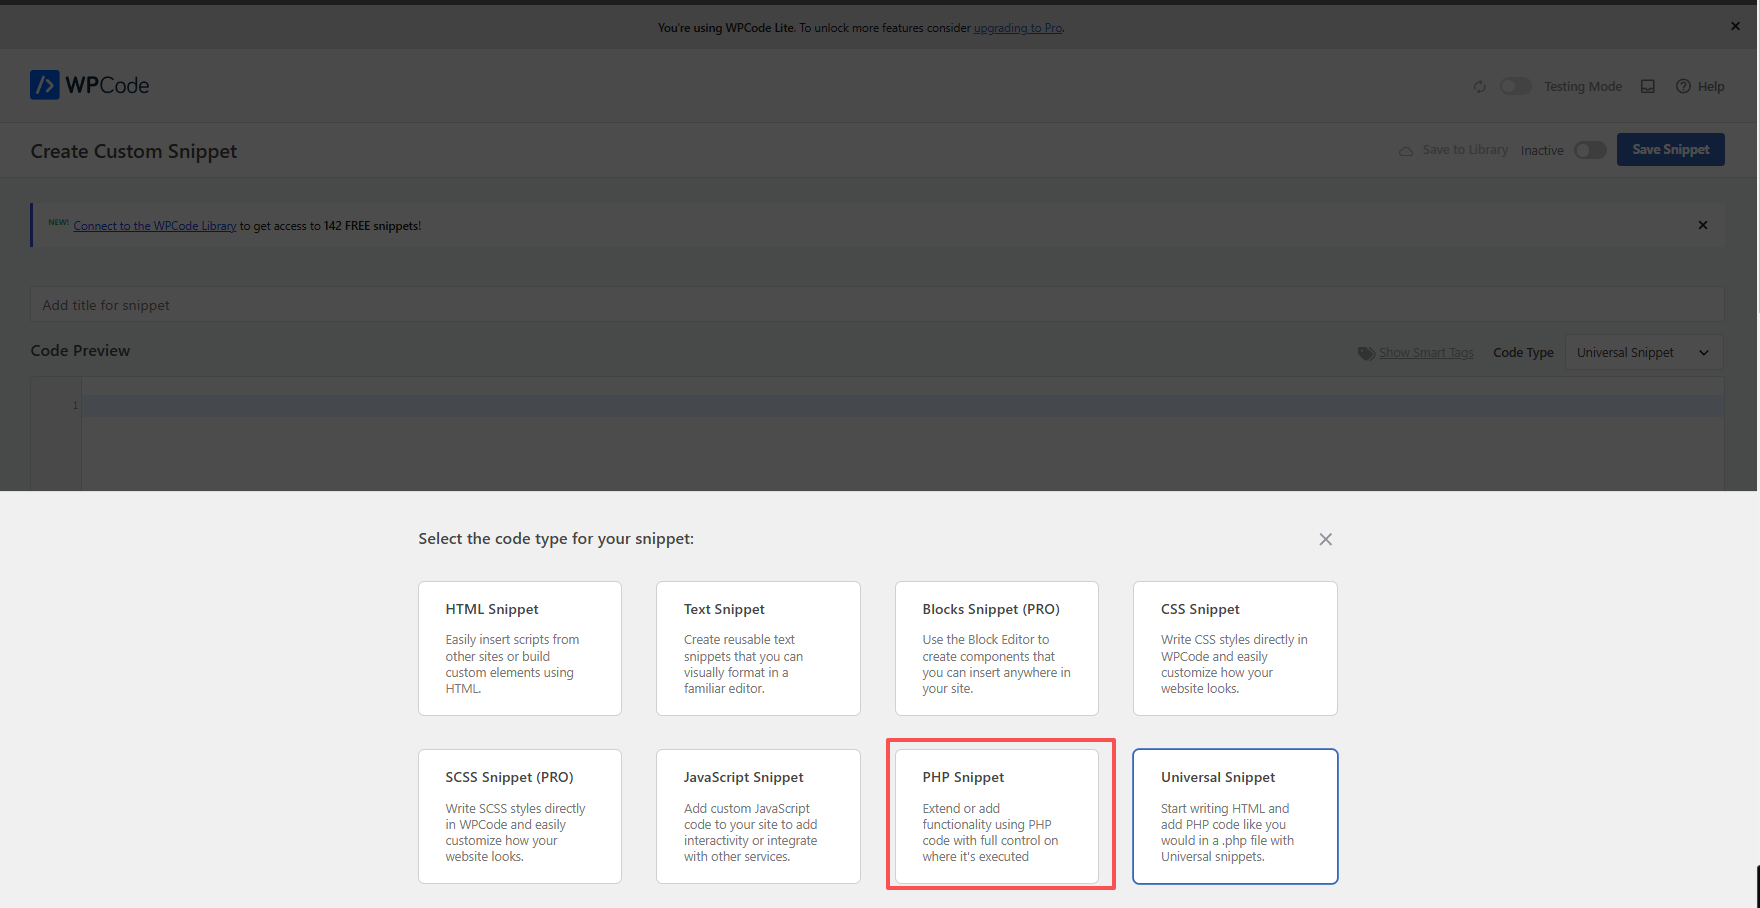Select the Text Snippet card
The image size is (1760, 908).
point(758,648)
